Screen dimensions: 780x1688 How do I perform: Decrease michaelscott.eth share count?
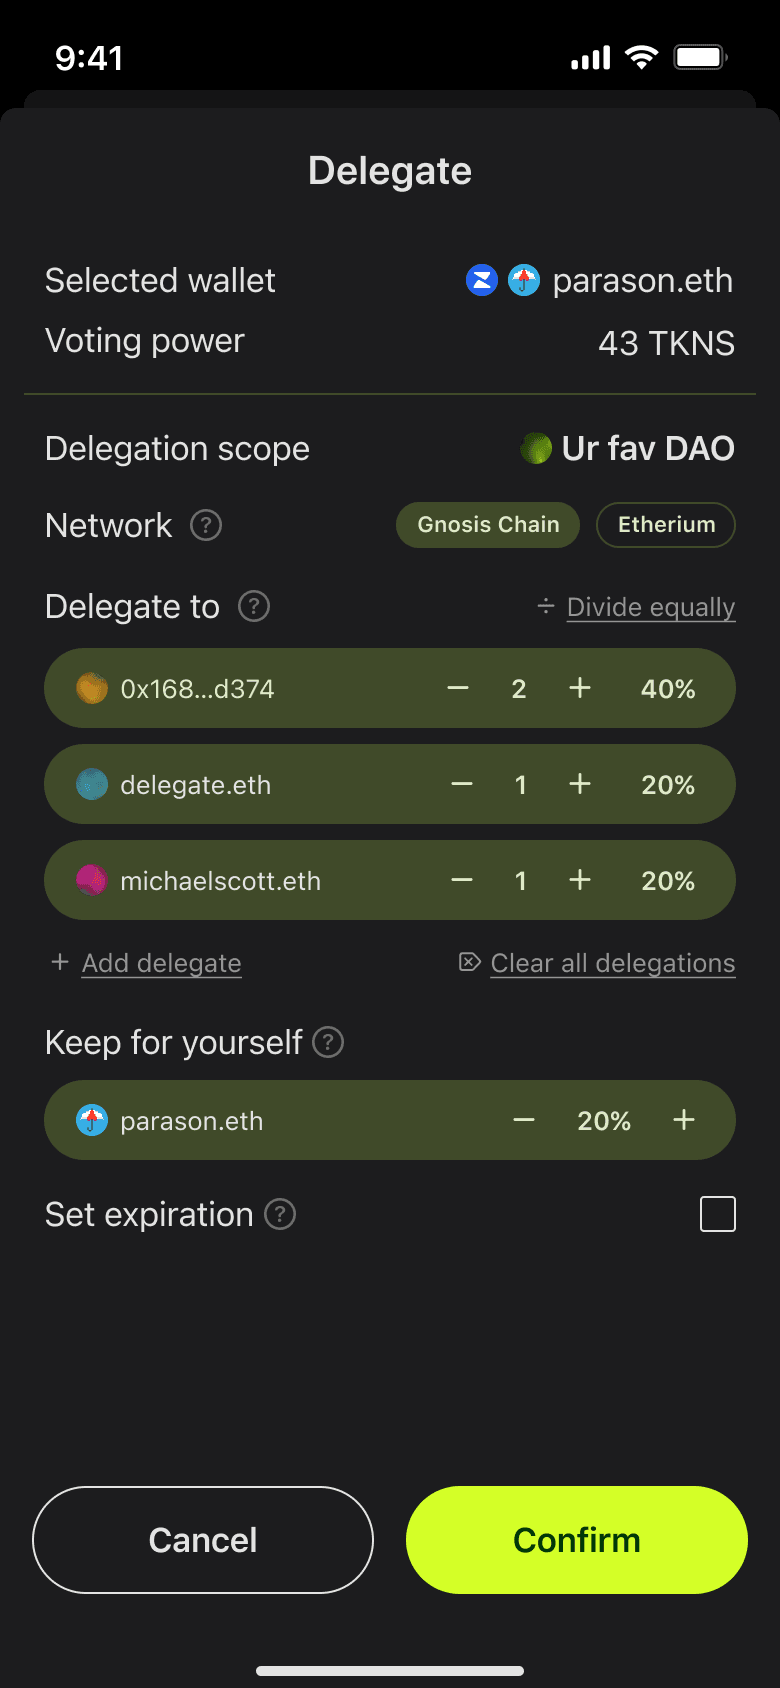point(462,880)
